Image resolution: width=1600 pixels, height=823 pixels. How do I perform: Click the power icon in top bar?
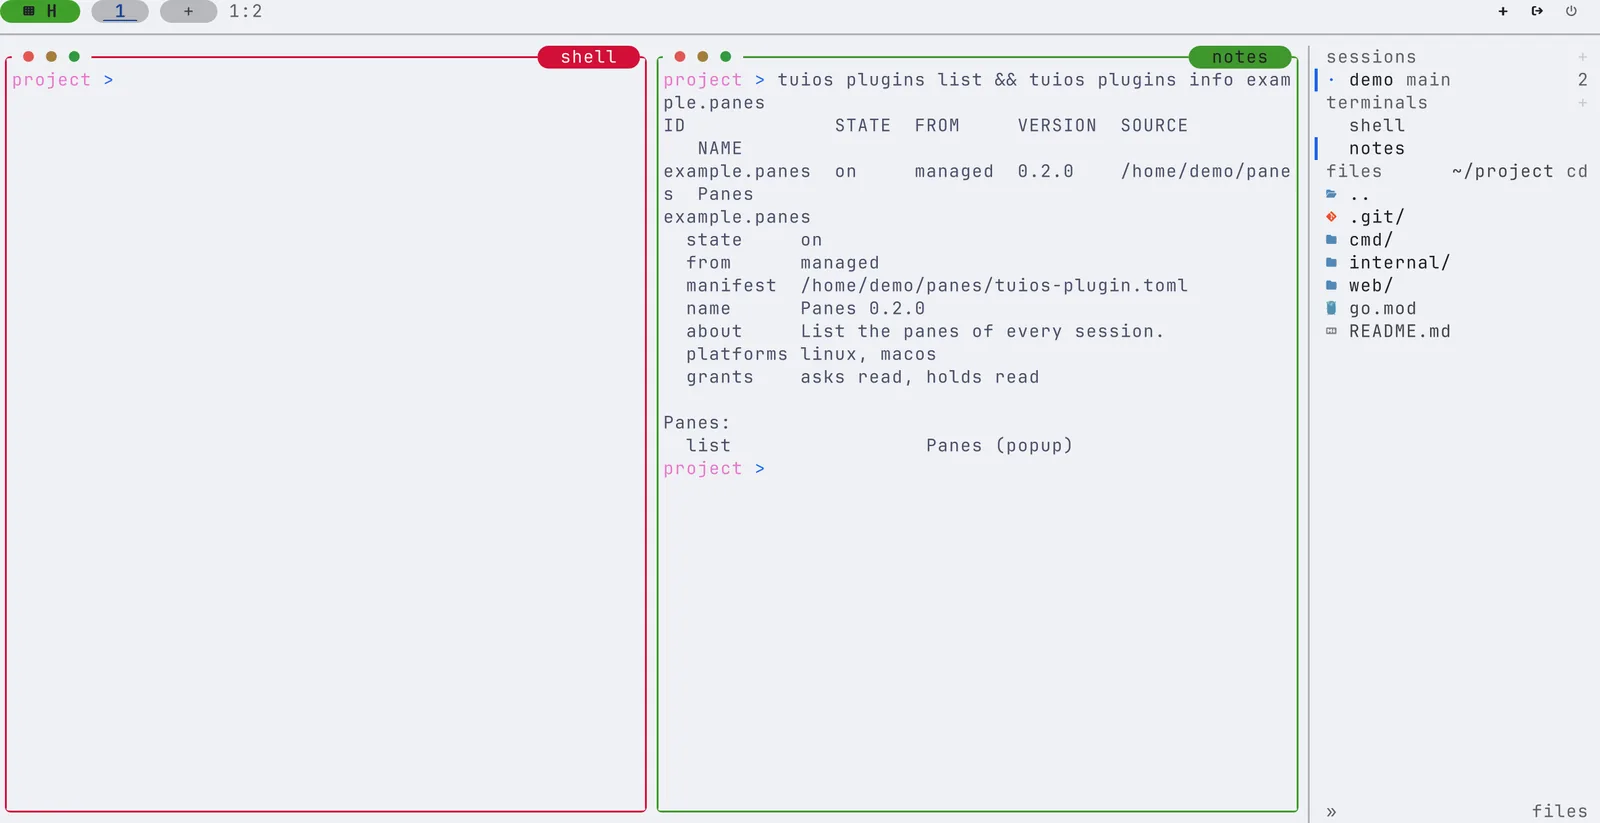pyautogui.click(x=1571, y=11)
